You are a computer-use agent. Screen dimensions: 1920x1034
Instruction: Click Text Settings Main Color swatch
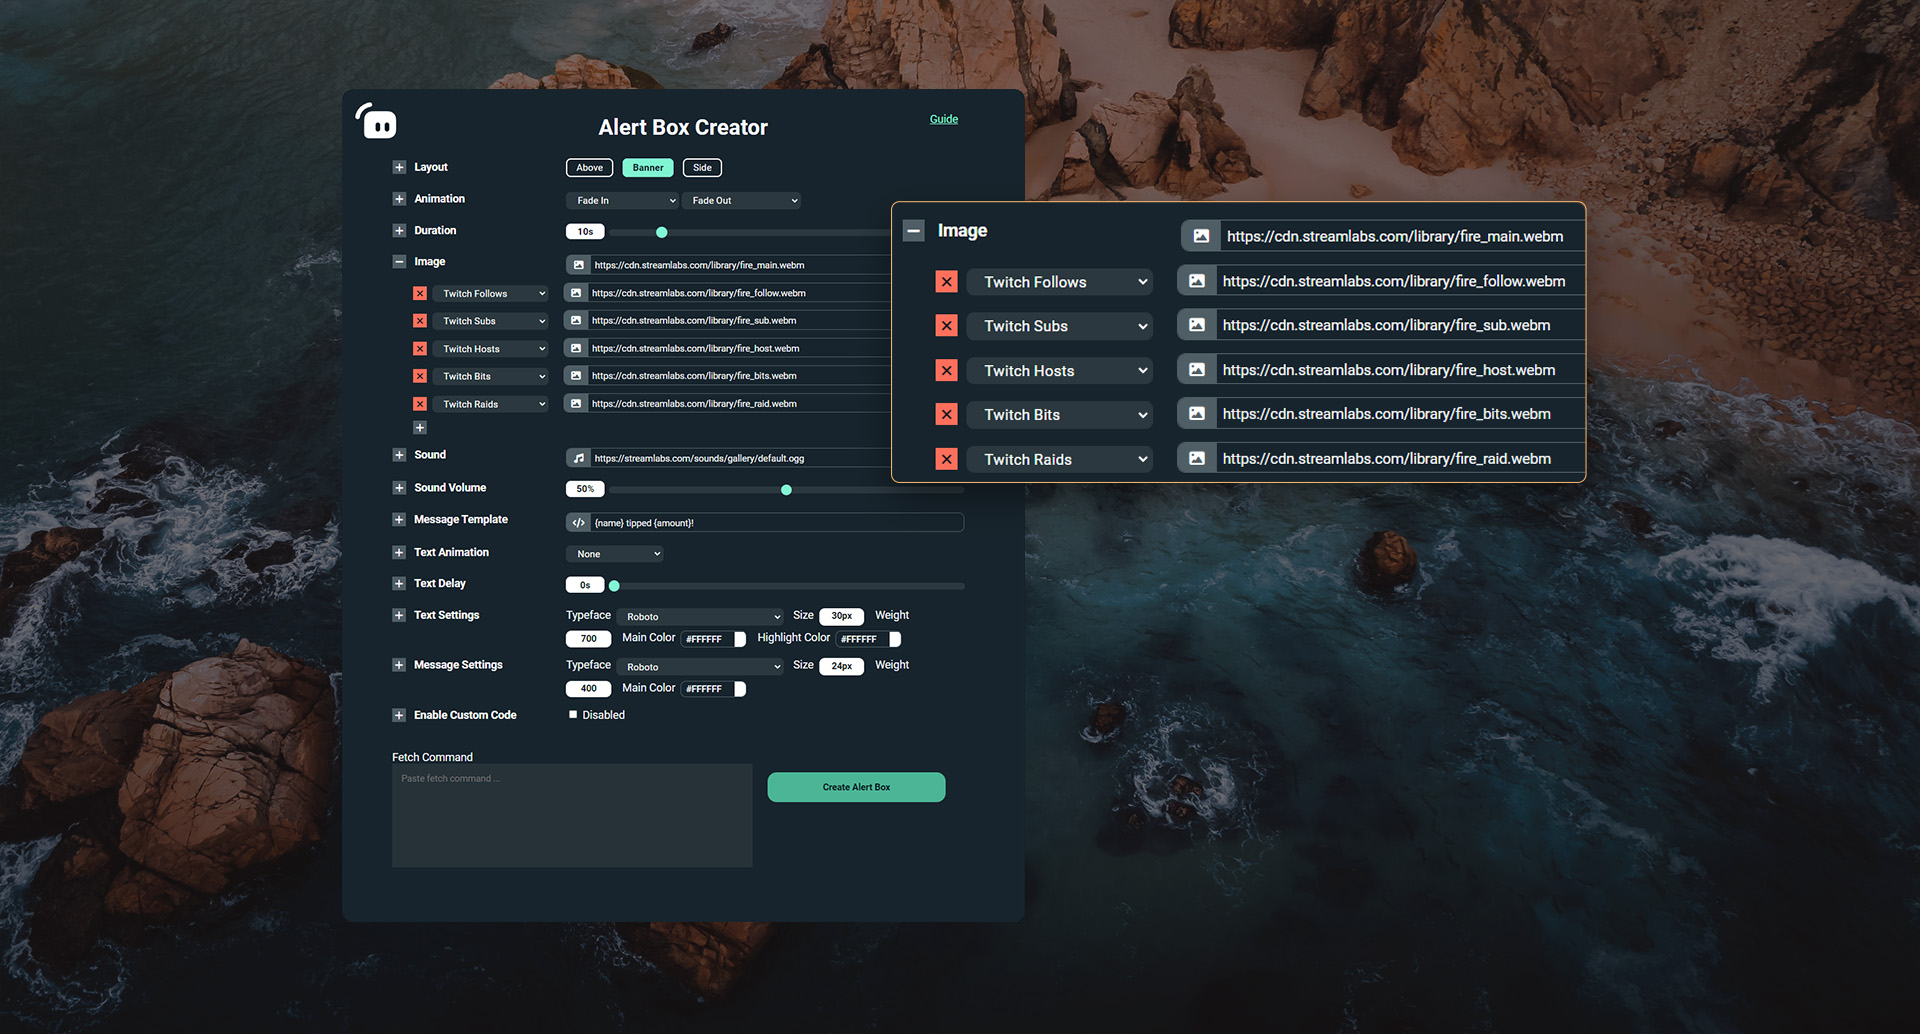click(740, 639)
